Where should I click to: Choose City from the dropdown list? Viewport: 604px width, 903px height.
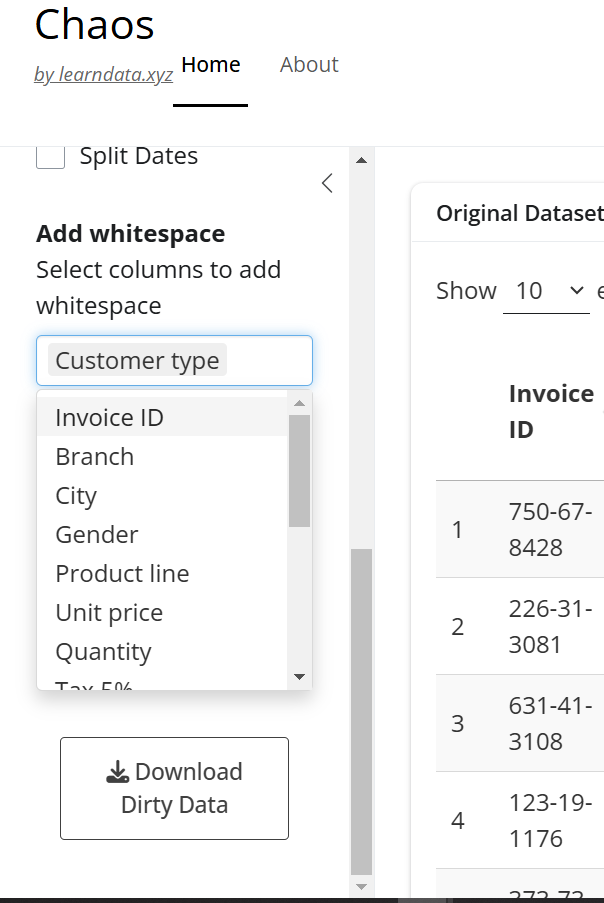tap(162, 495)
